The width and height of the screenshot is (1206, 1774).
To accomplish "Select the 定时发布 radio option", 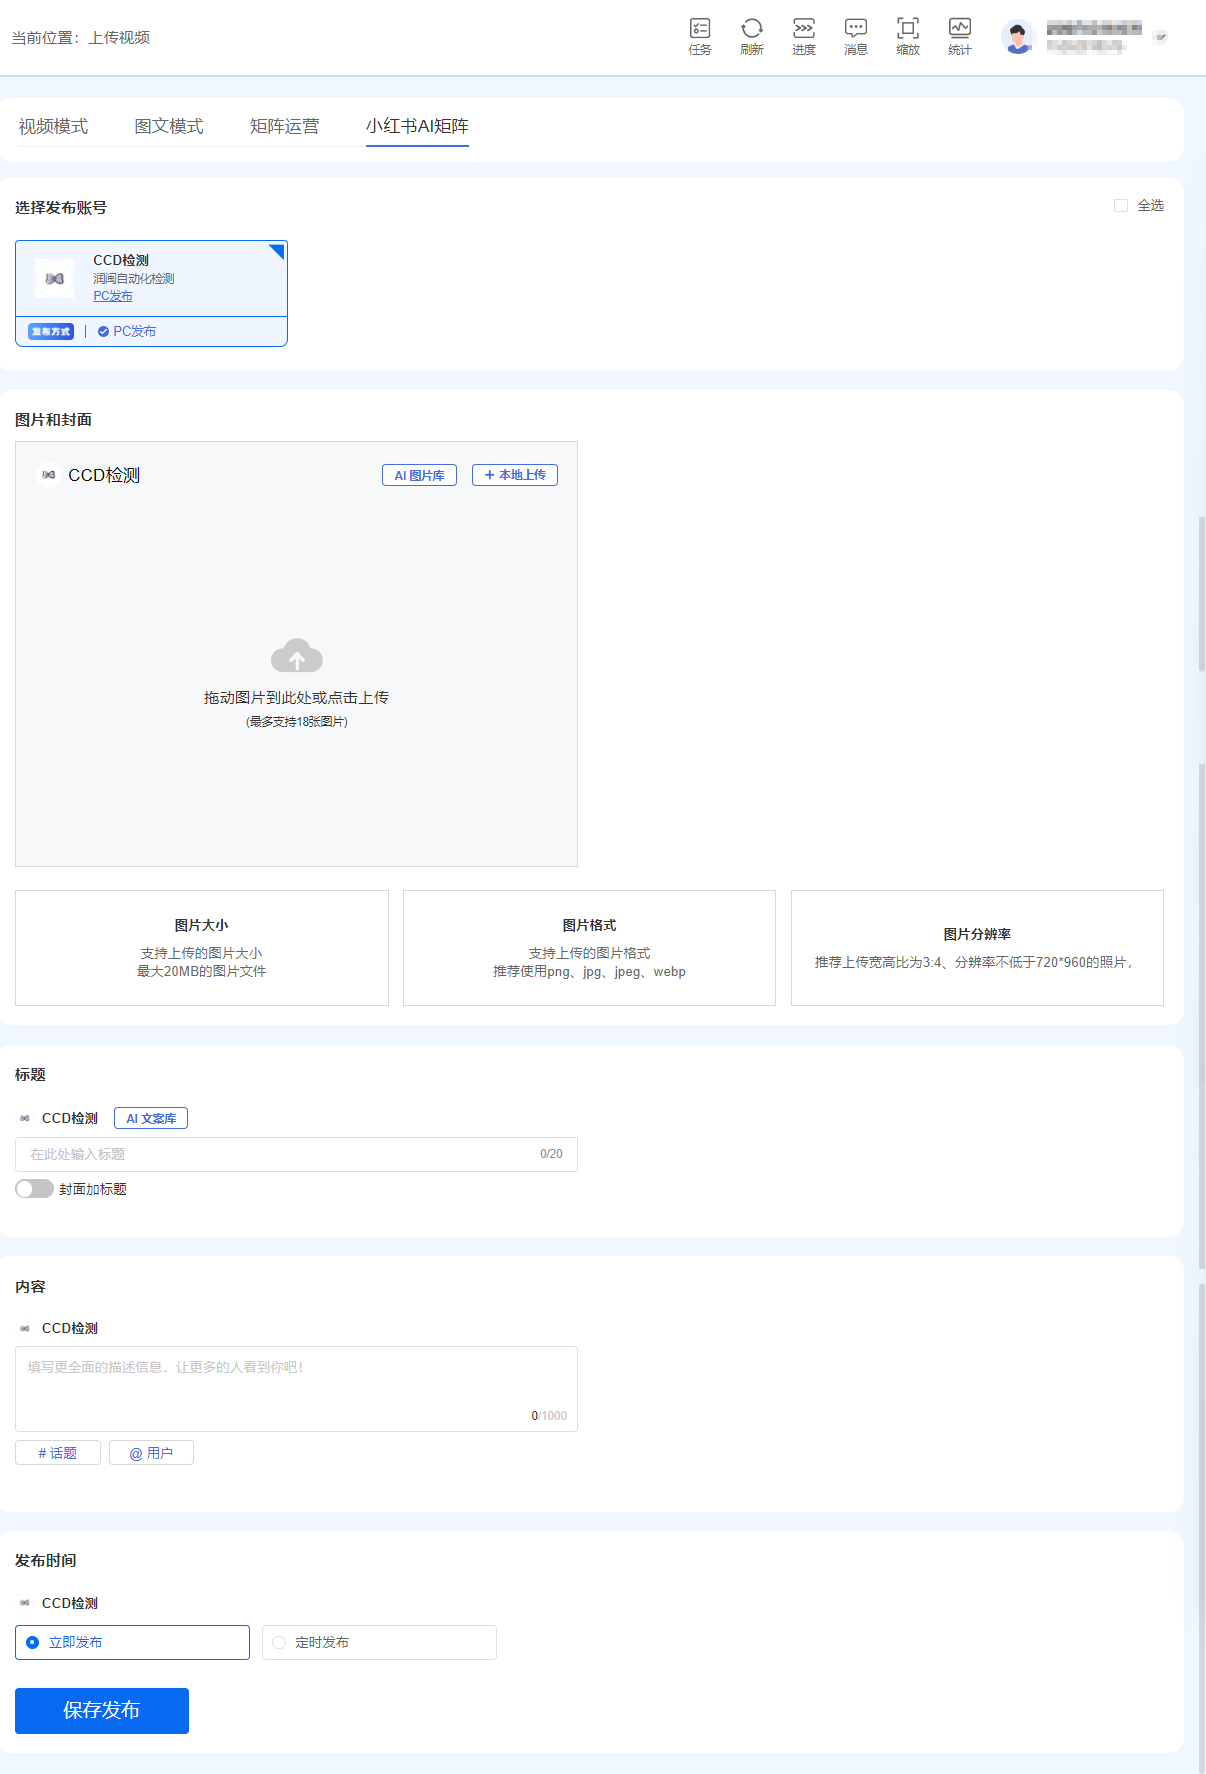I will [379, 1642].
